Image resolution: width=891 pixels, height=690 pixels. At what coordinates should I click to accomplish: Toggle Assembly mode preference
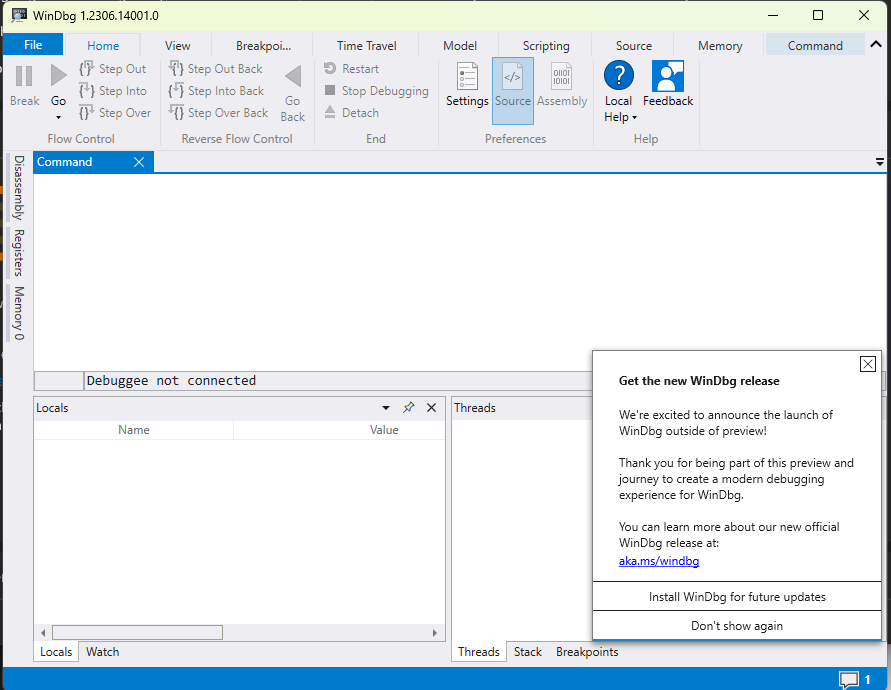pos(561,85)
